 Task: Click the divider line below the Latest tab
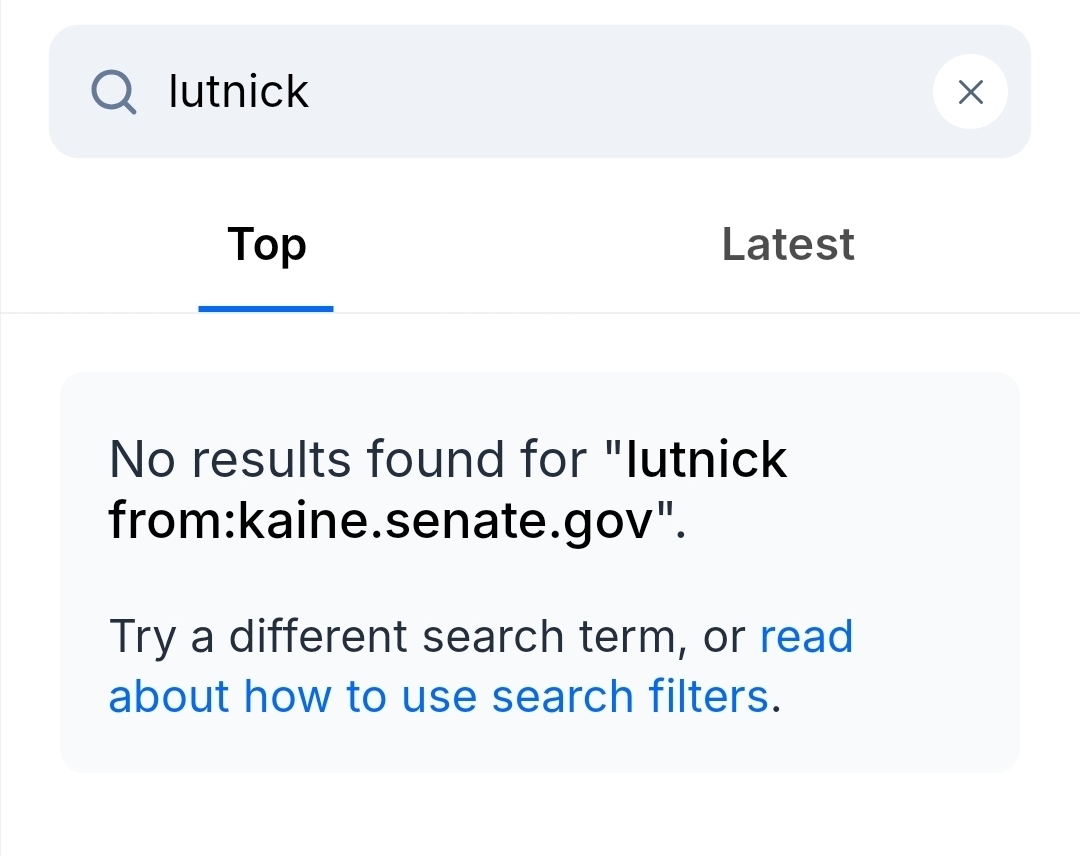tap(788, 313)
